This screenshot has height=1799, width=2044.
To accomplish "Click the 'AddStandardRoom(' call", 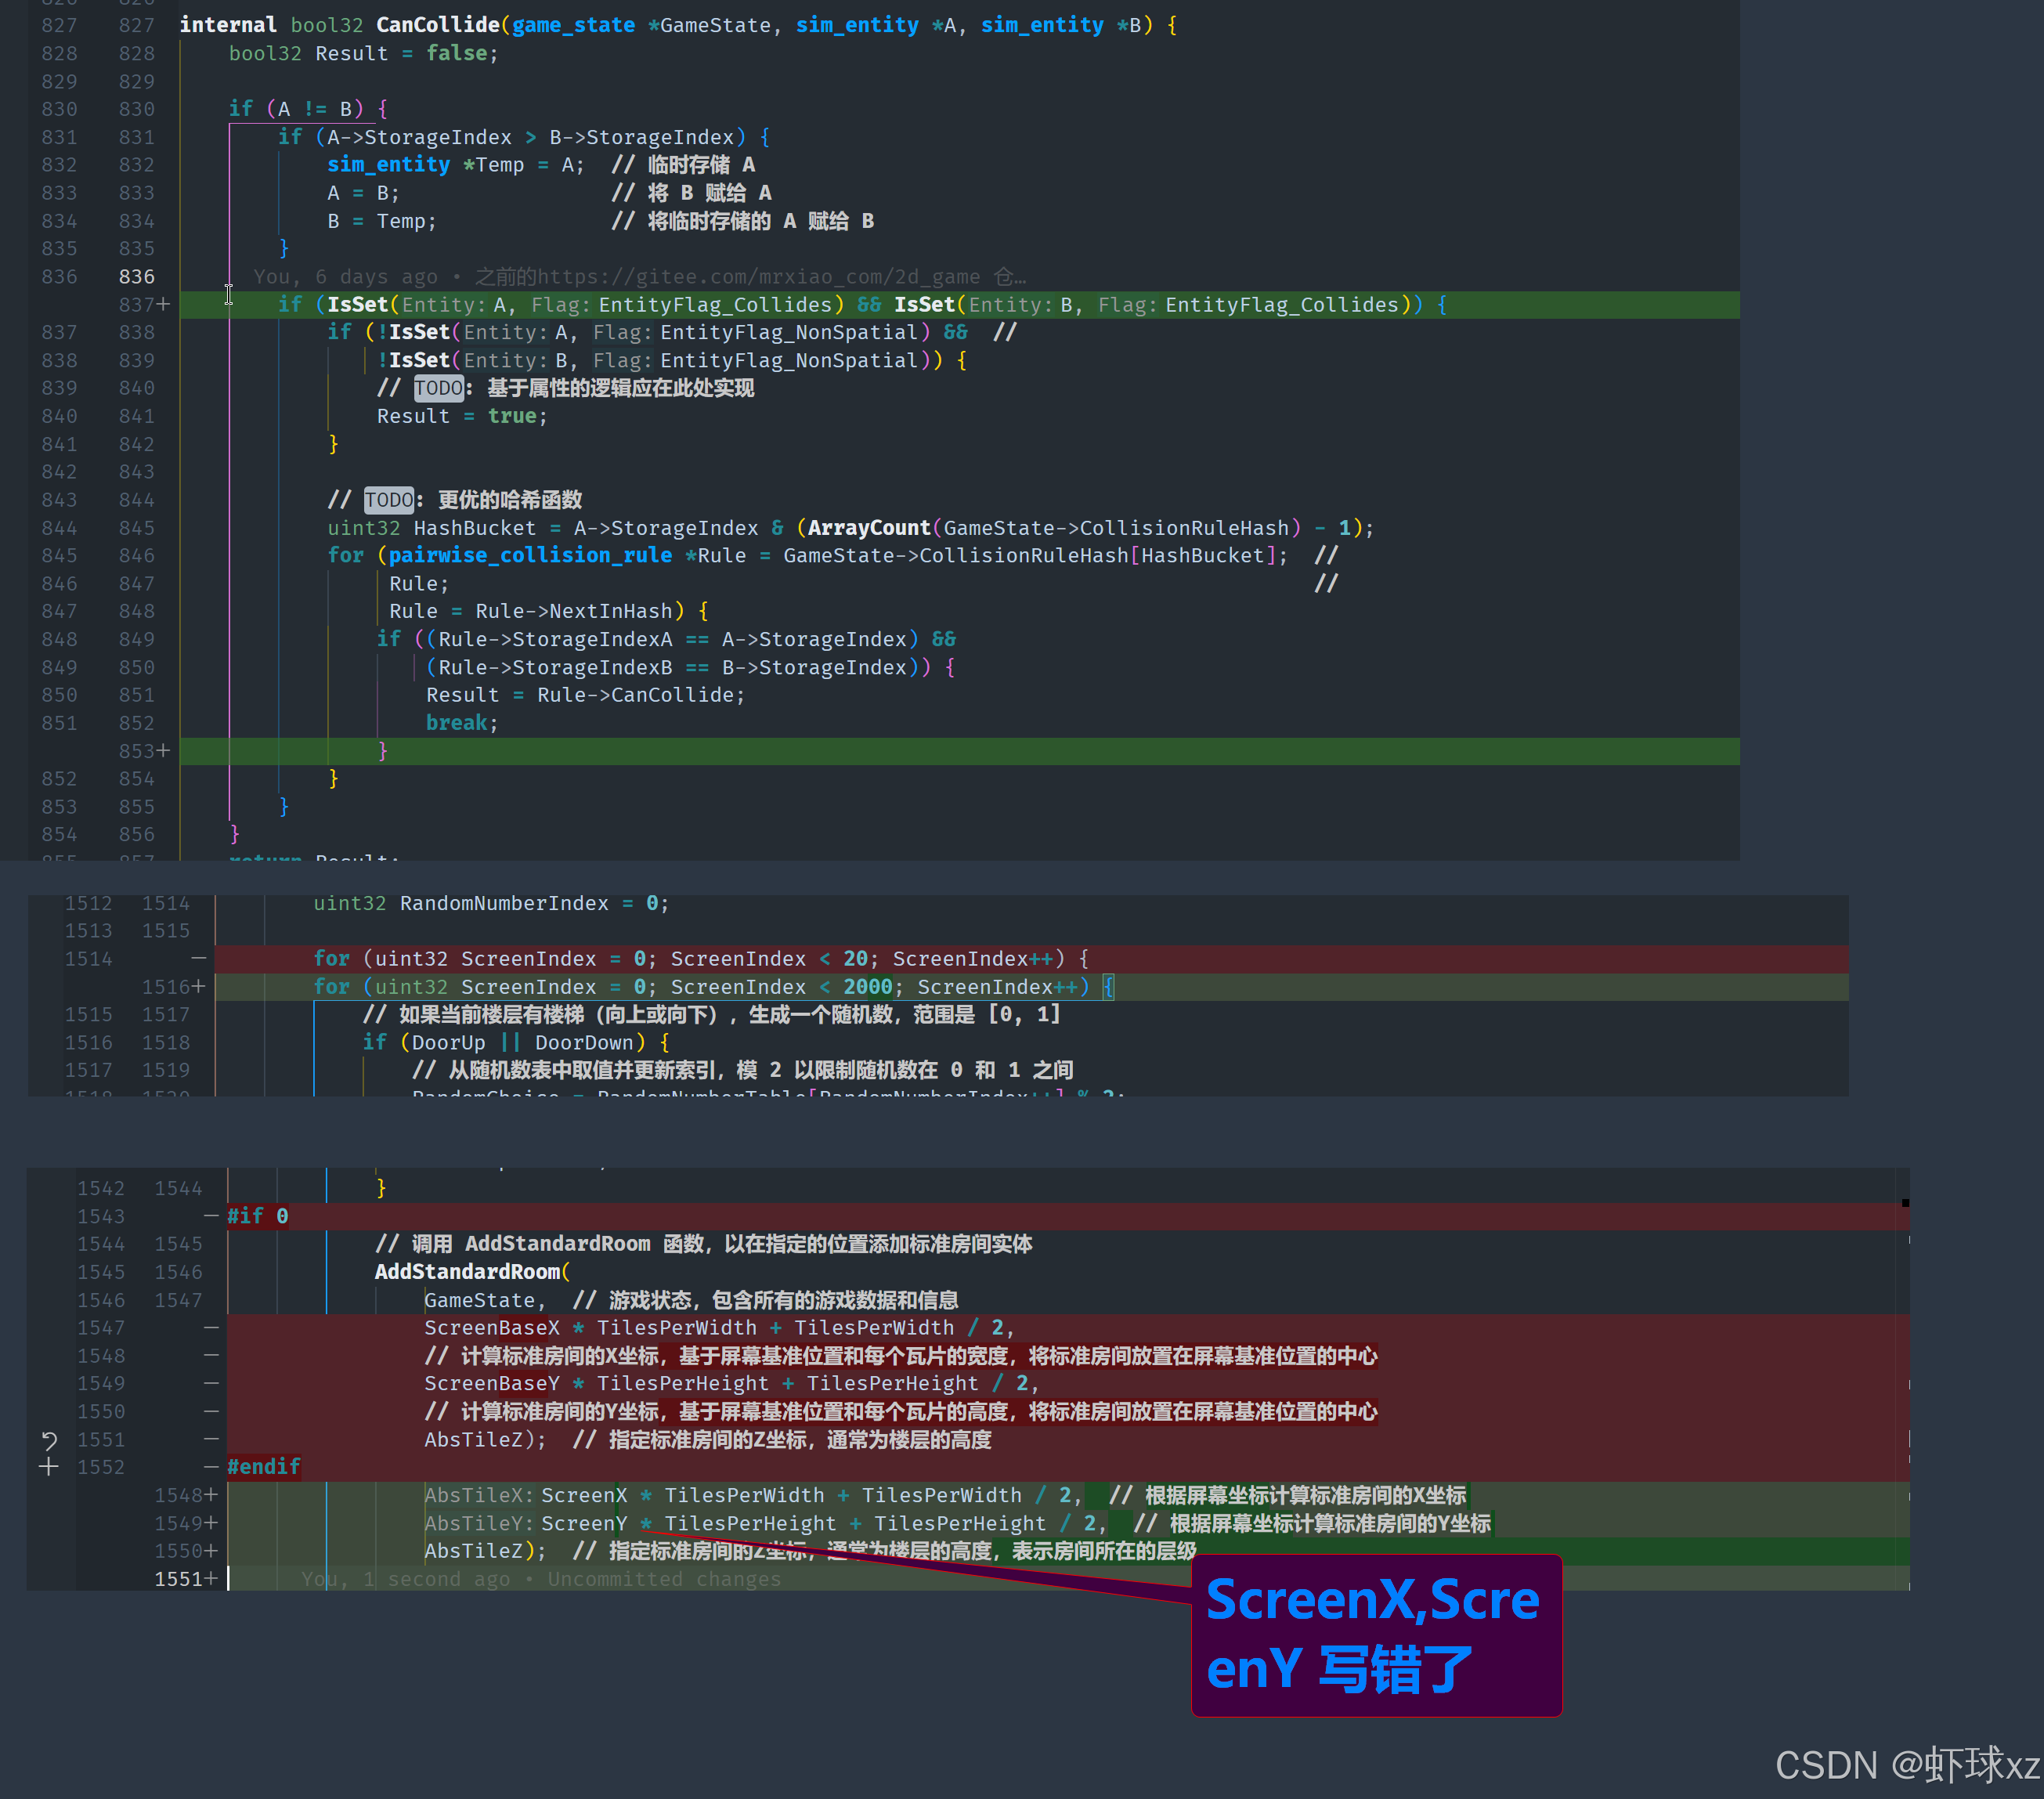I will pyautogui.click(x=472, y=1272).
